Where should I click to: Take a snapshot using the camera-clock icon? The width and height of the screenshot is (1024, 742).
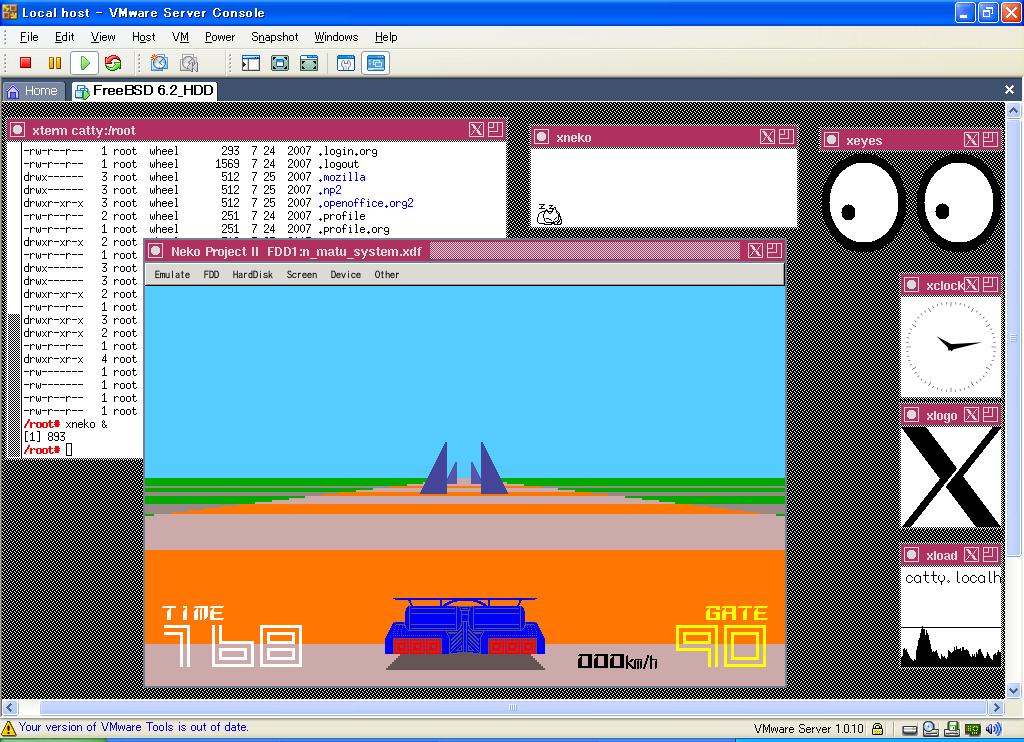point(159,63)
